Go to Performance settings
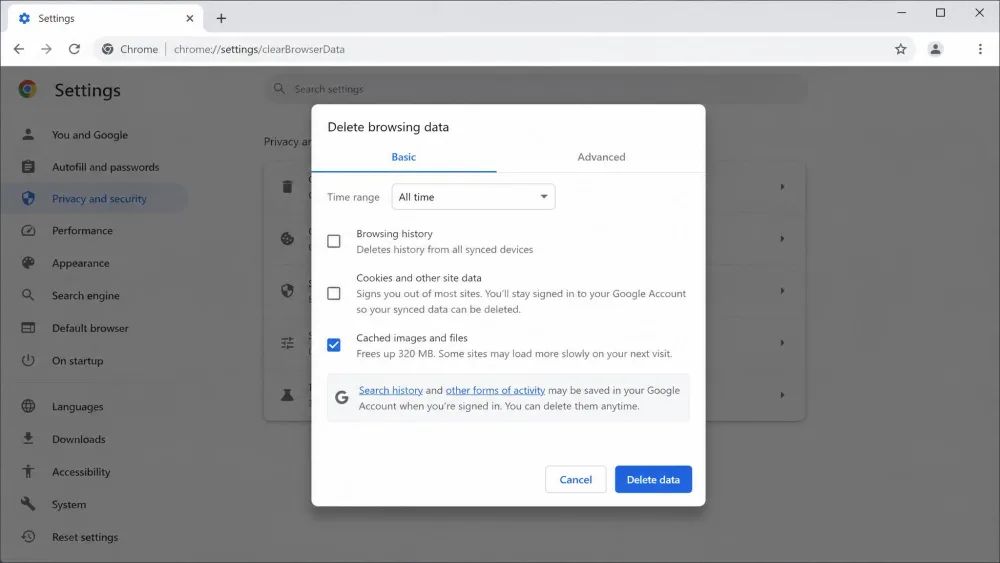The image size is (1000, 563). pos(82,231)
